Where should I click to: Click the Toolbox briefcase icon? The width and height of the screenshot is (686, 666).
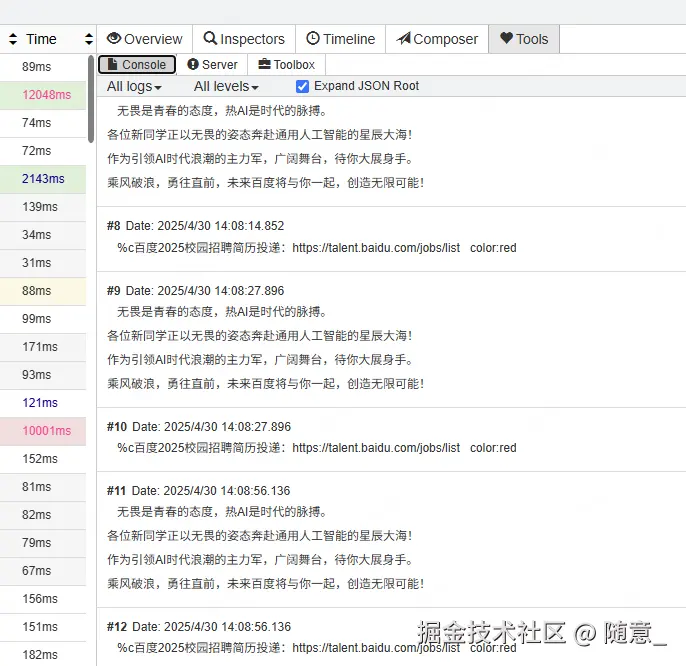pos(264,64)
